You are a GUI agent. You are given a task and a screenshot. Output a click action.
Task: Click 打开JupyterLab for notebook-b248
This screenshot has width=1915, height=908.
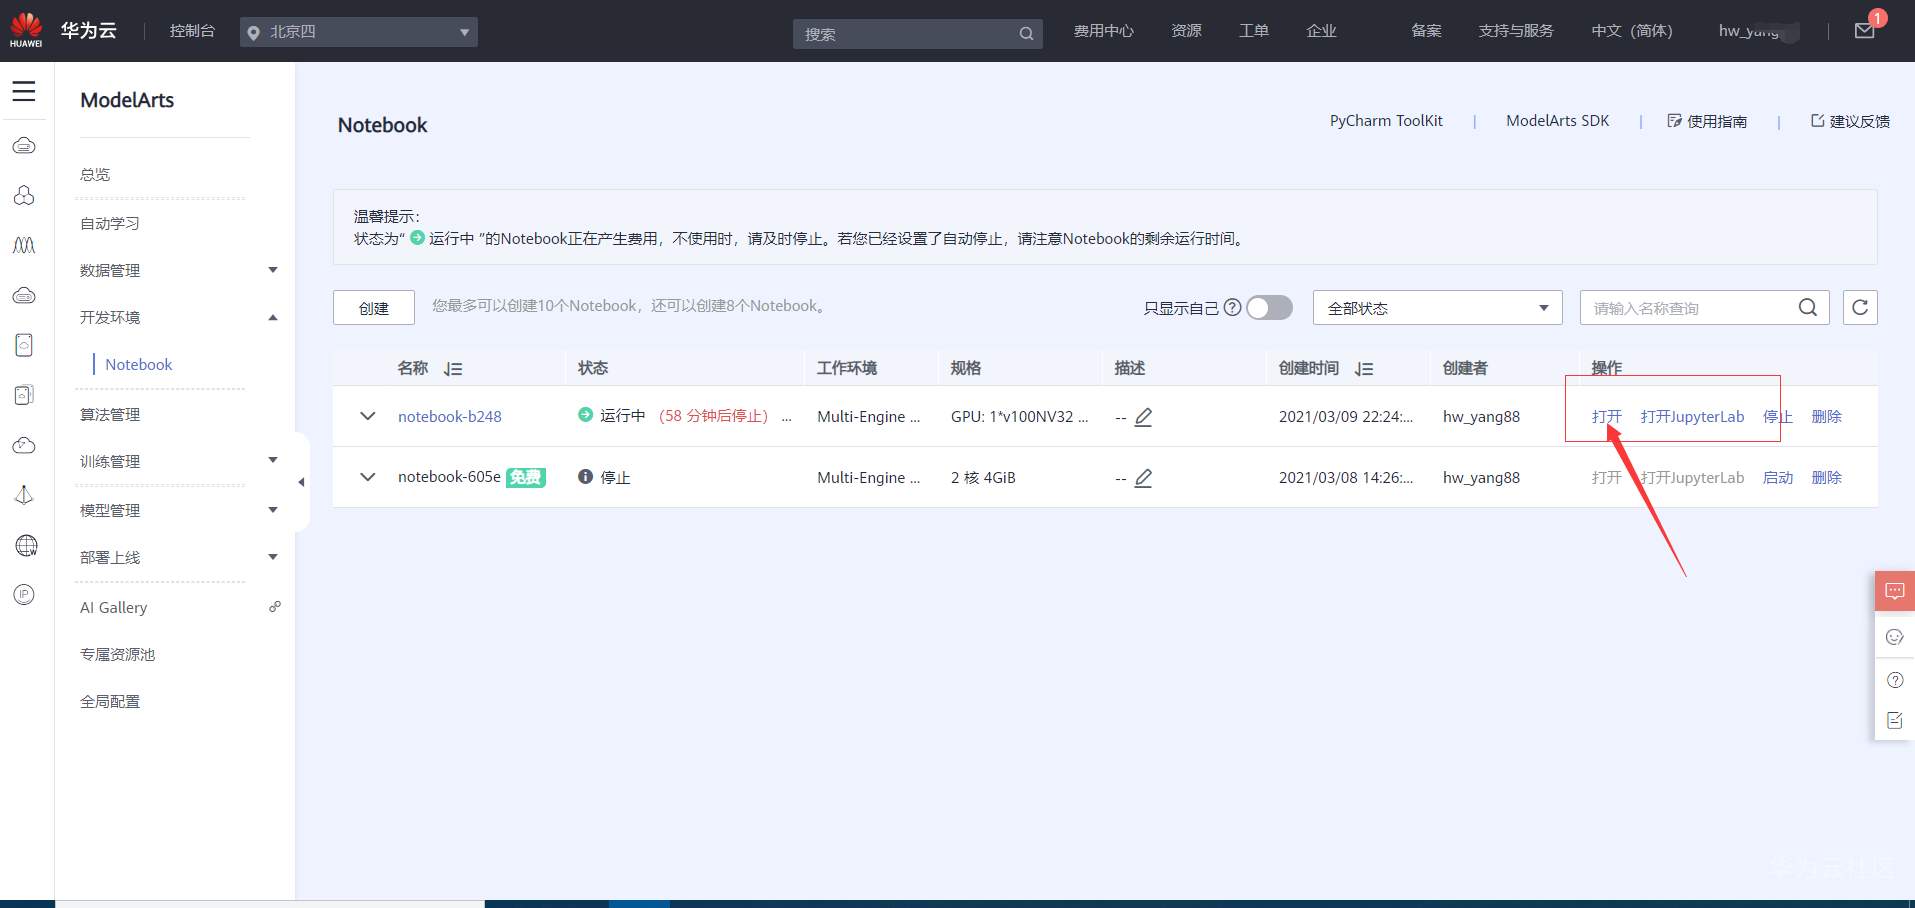coord(1692,417)
